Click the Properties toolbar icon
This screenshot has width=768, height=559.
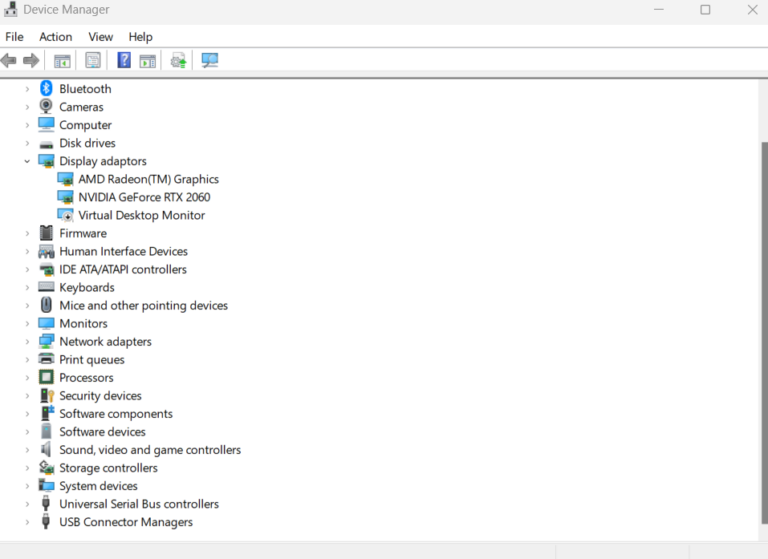coord(93,60)
